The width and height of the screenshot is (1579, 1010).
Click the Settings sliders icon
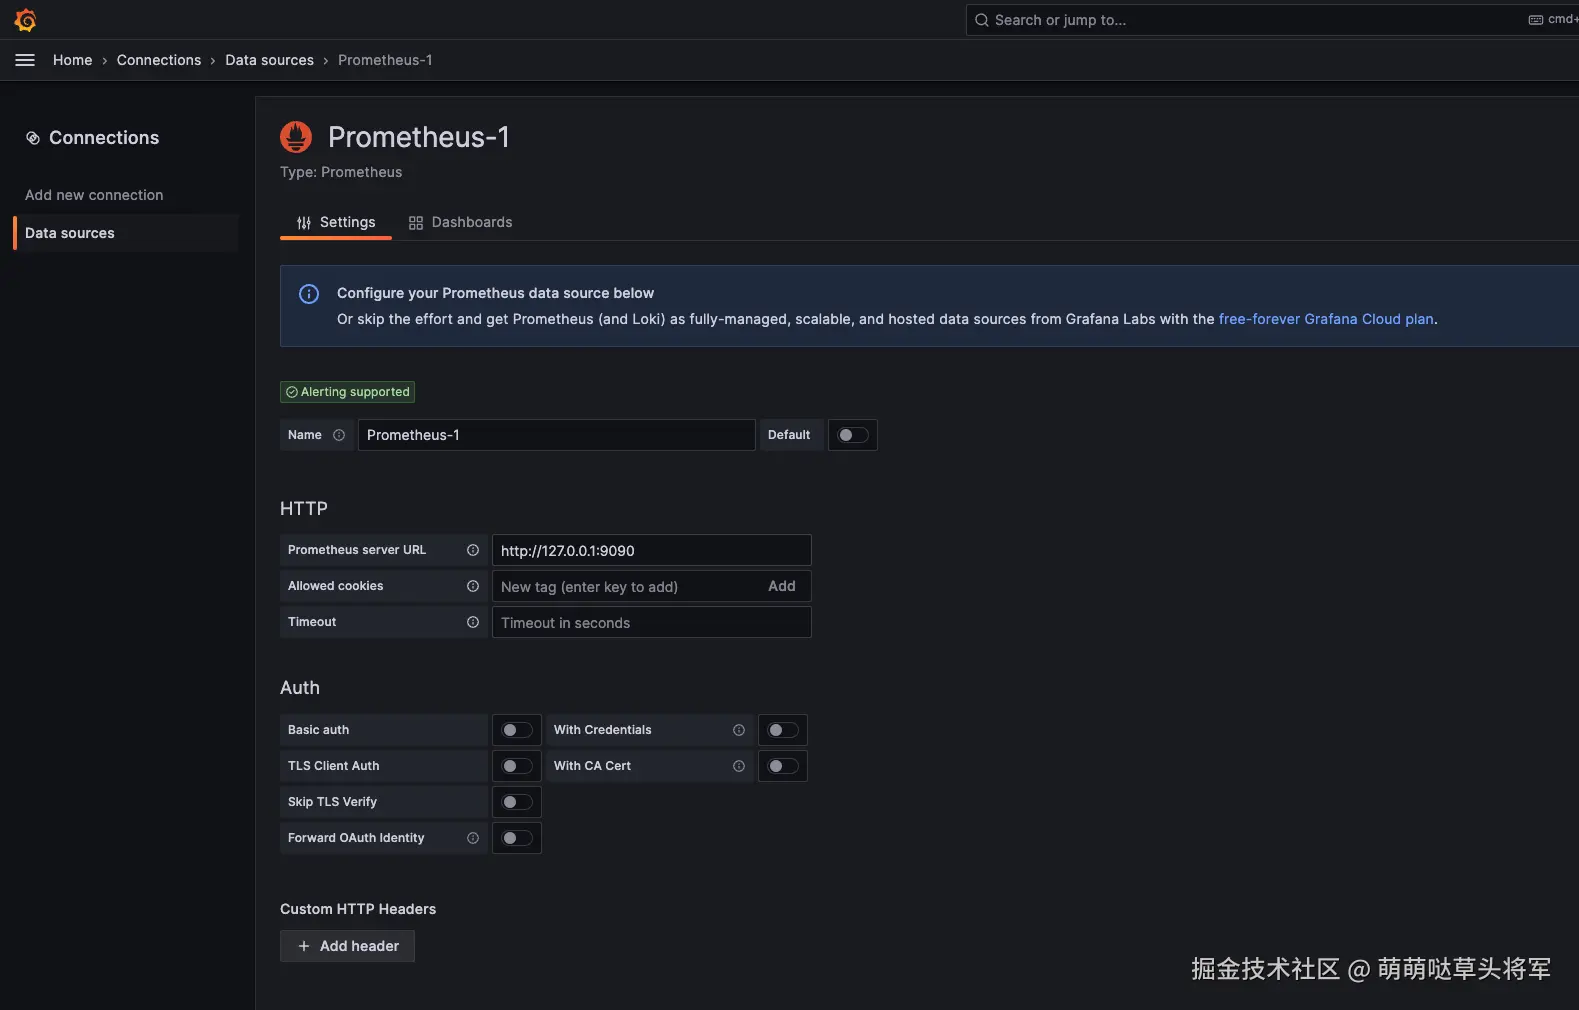[304, 223]
